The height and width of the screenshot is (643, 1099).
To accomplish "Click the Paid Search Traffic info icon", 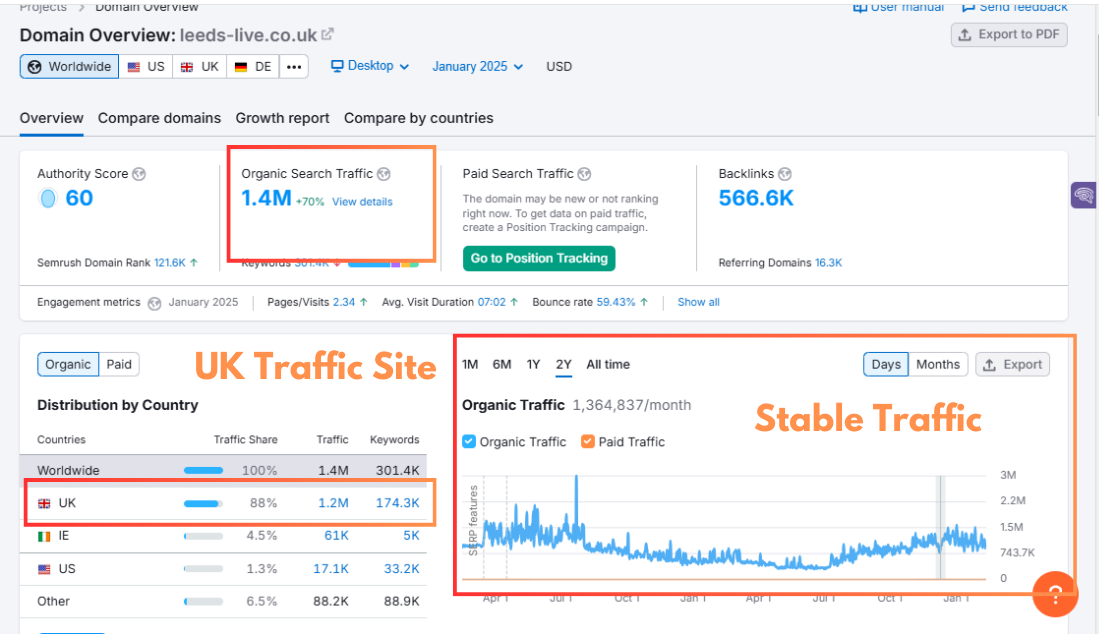I will pyautogui.click(x=585, y=174).
